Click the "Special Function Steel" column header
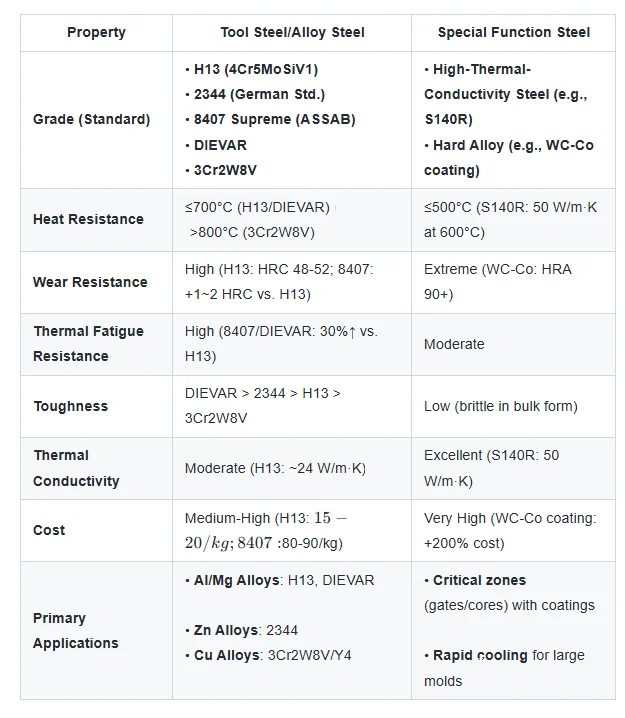625x718 pixels. [x=513, y=32]
